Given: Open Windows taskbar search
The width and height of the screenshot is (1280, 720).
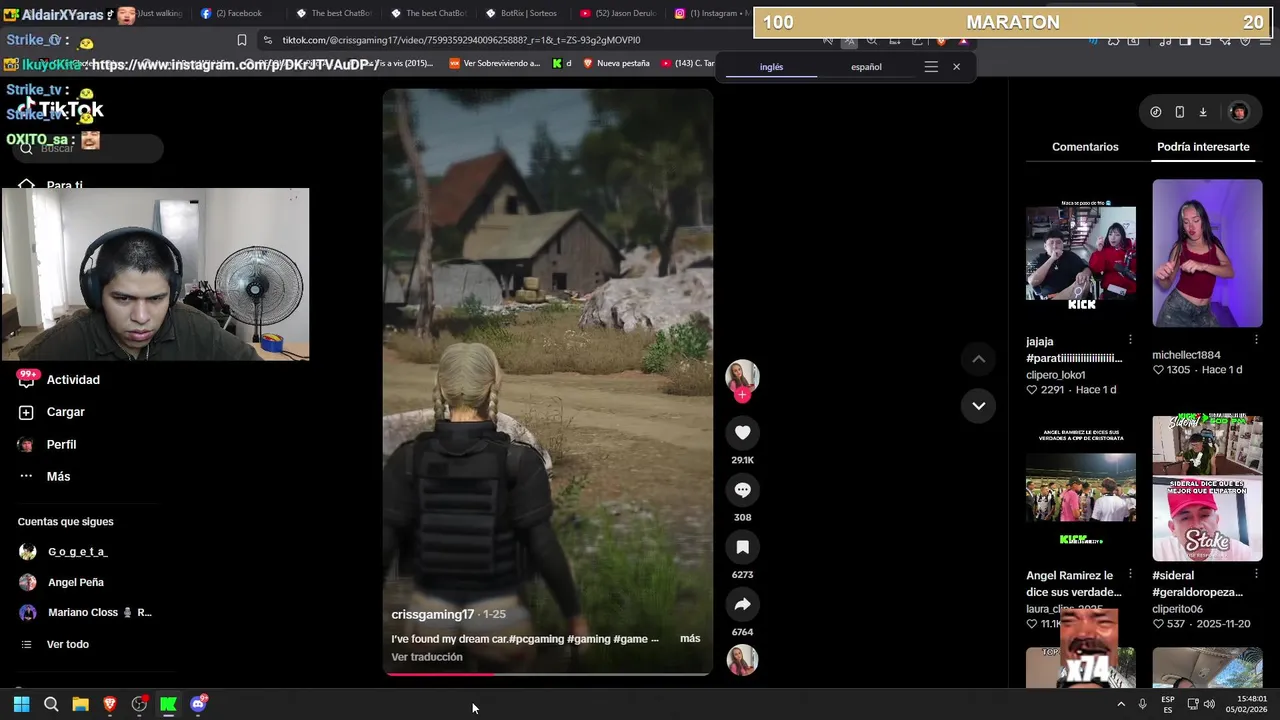Looking at the screenshot, I should pos(51,704).
